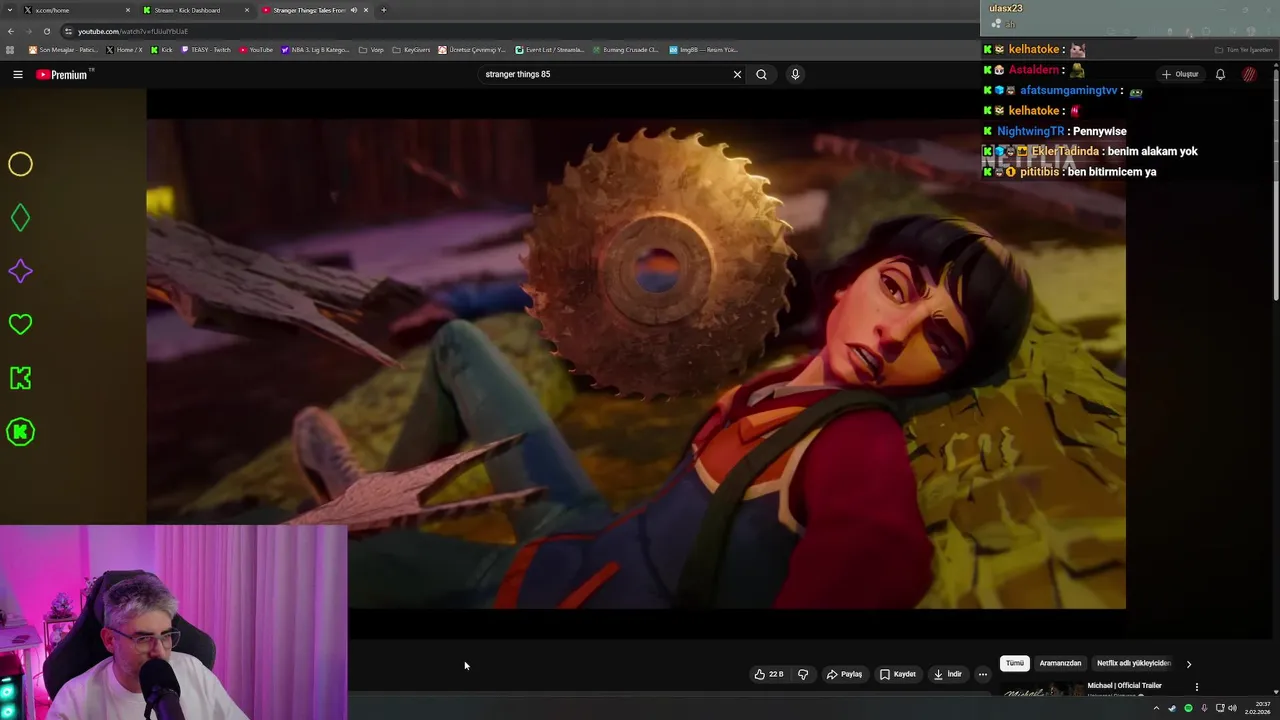Close the Stranger Things tab
The image size is (1280, 720).
tap(366, 10)
